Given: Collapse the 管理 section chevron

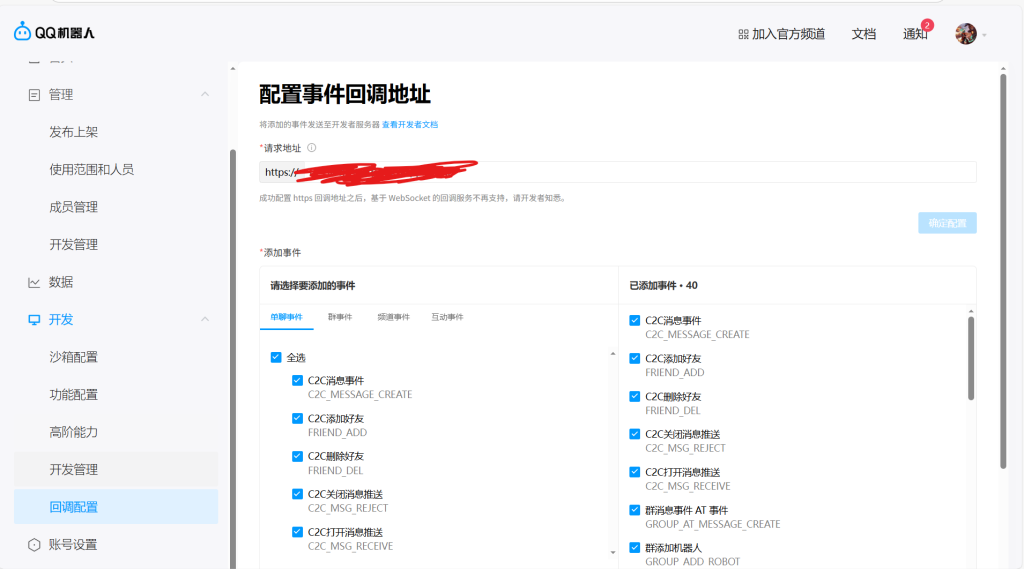Looking at the screenshot, I should point(205,95).
